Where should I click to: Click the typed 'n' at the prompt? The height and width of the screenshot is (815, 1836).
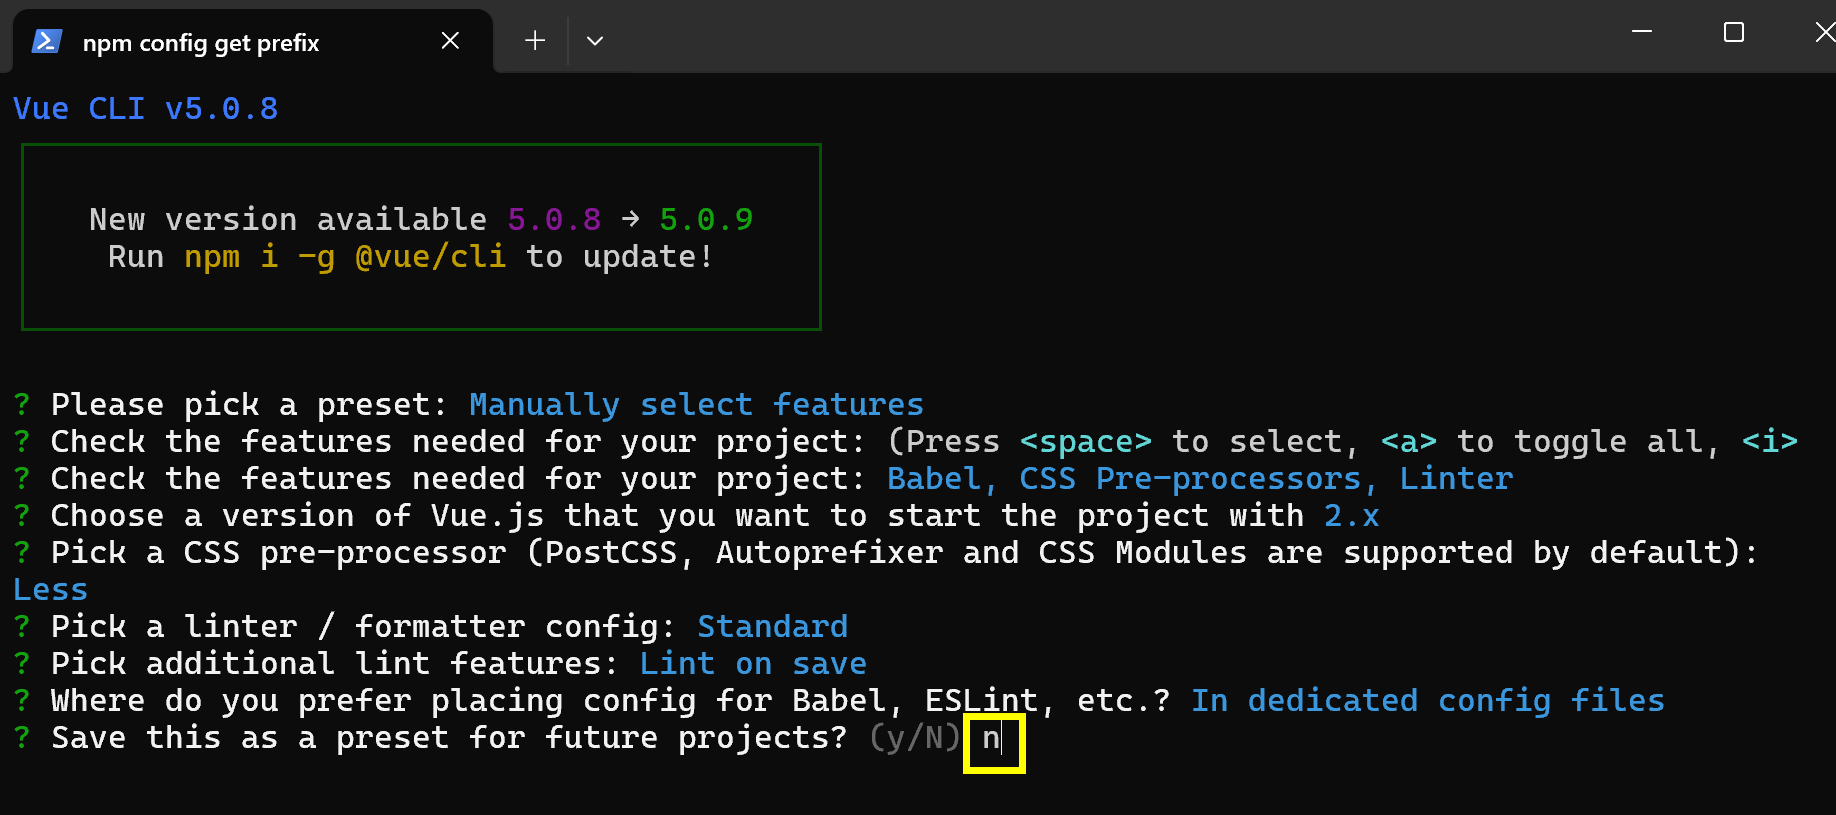point(990,739)
